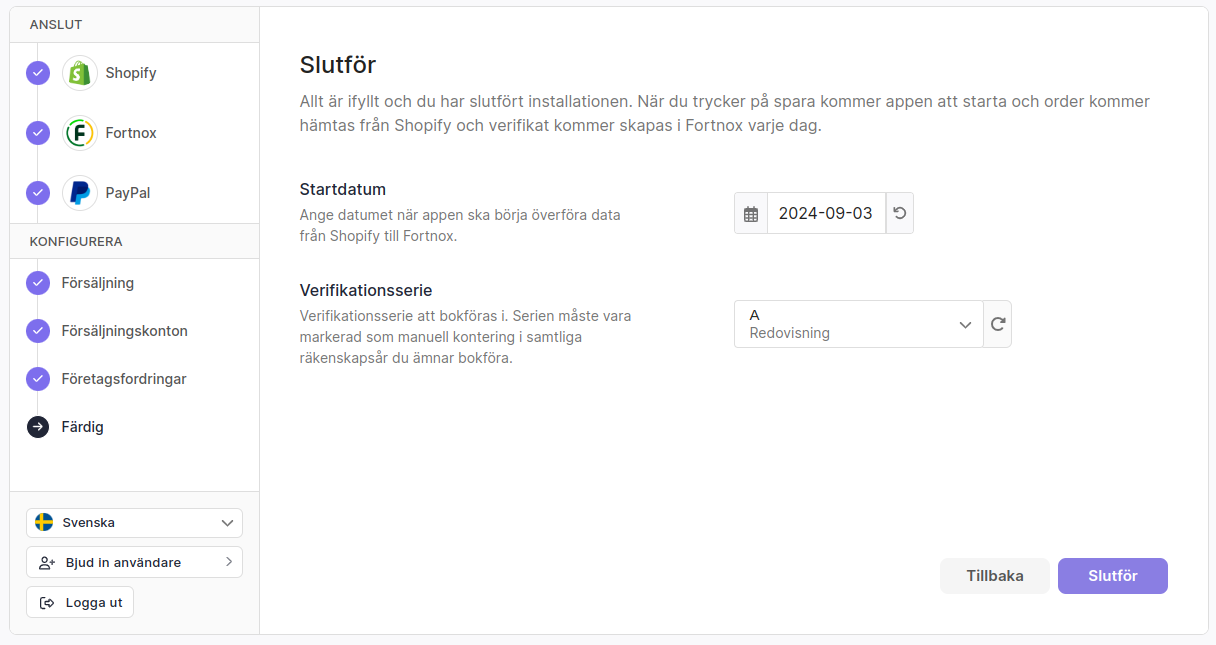
Task: Click the Logga ut button
Action: [x=80, y=602]
